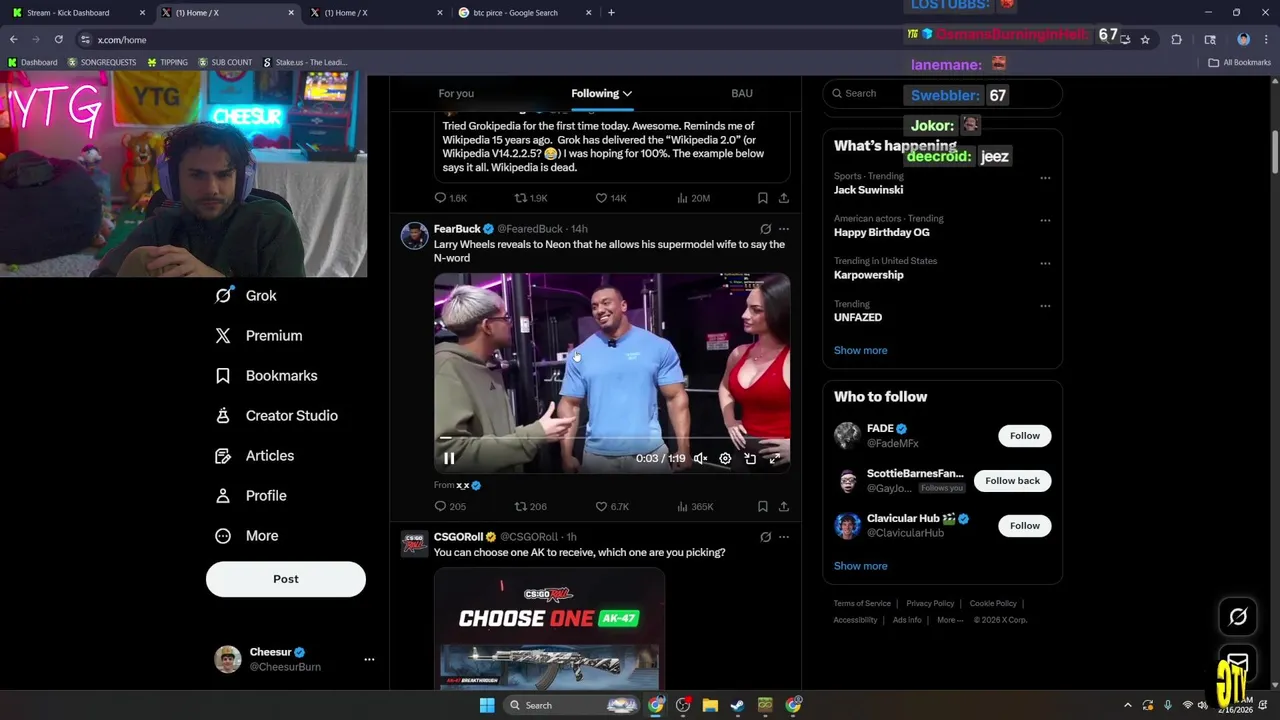Open the Privacy Policy link
The width and height of the screenshot is (1280, 720).
(930, 603)
